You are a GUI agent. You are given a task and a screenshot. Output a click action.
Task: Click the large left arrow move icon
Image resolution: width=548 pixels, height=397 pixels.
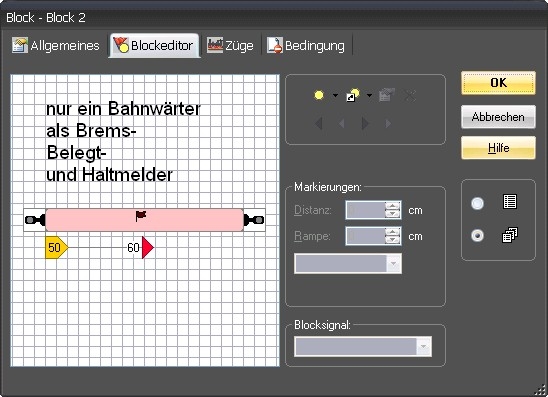(x=318, y=123)
